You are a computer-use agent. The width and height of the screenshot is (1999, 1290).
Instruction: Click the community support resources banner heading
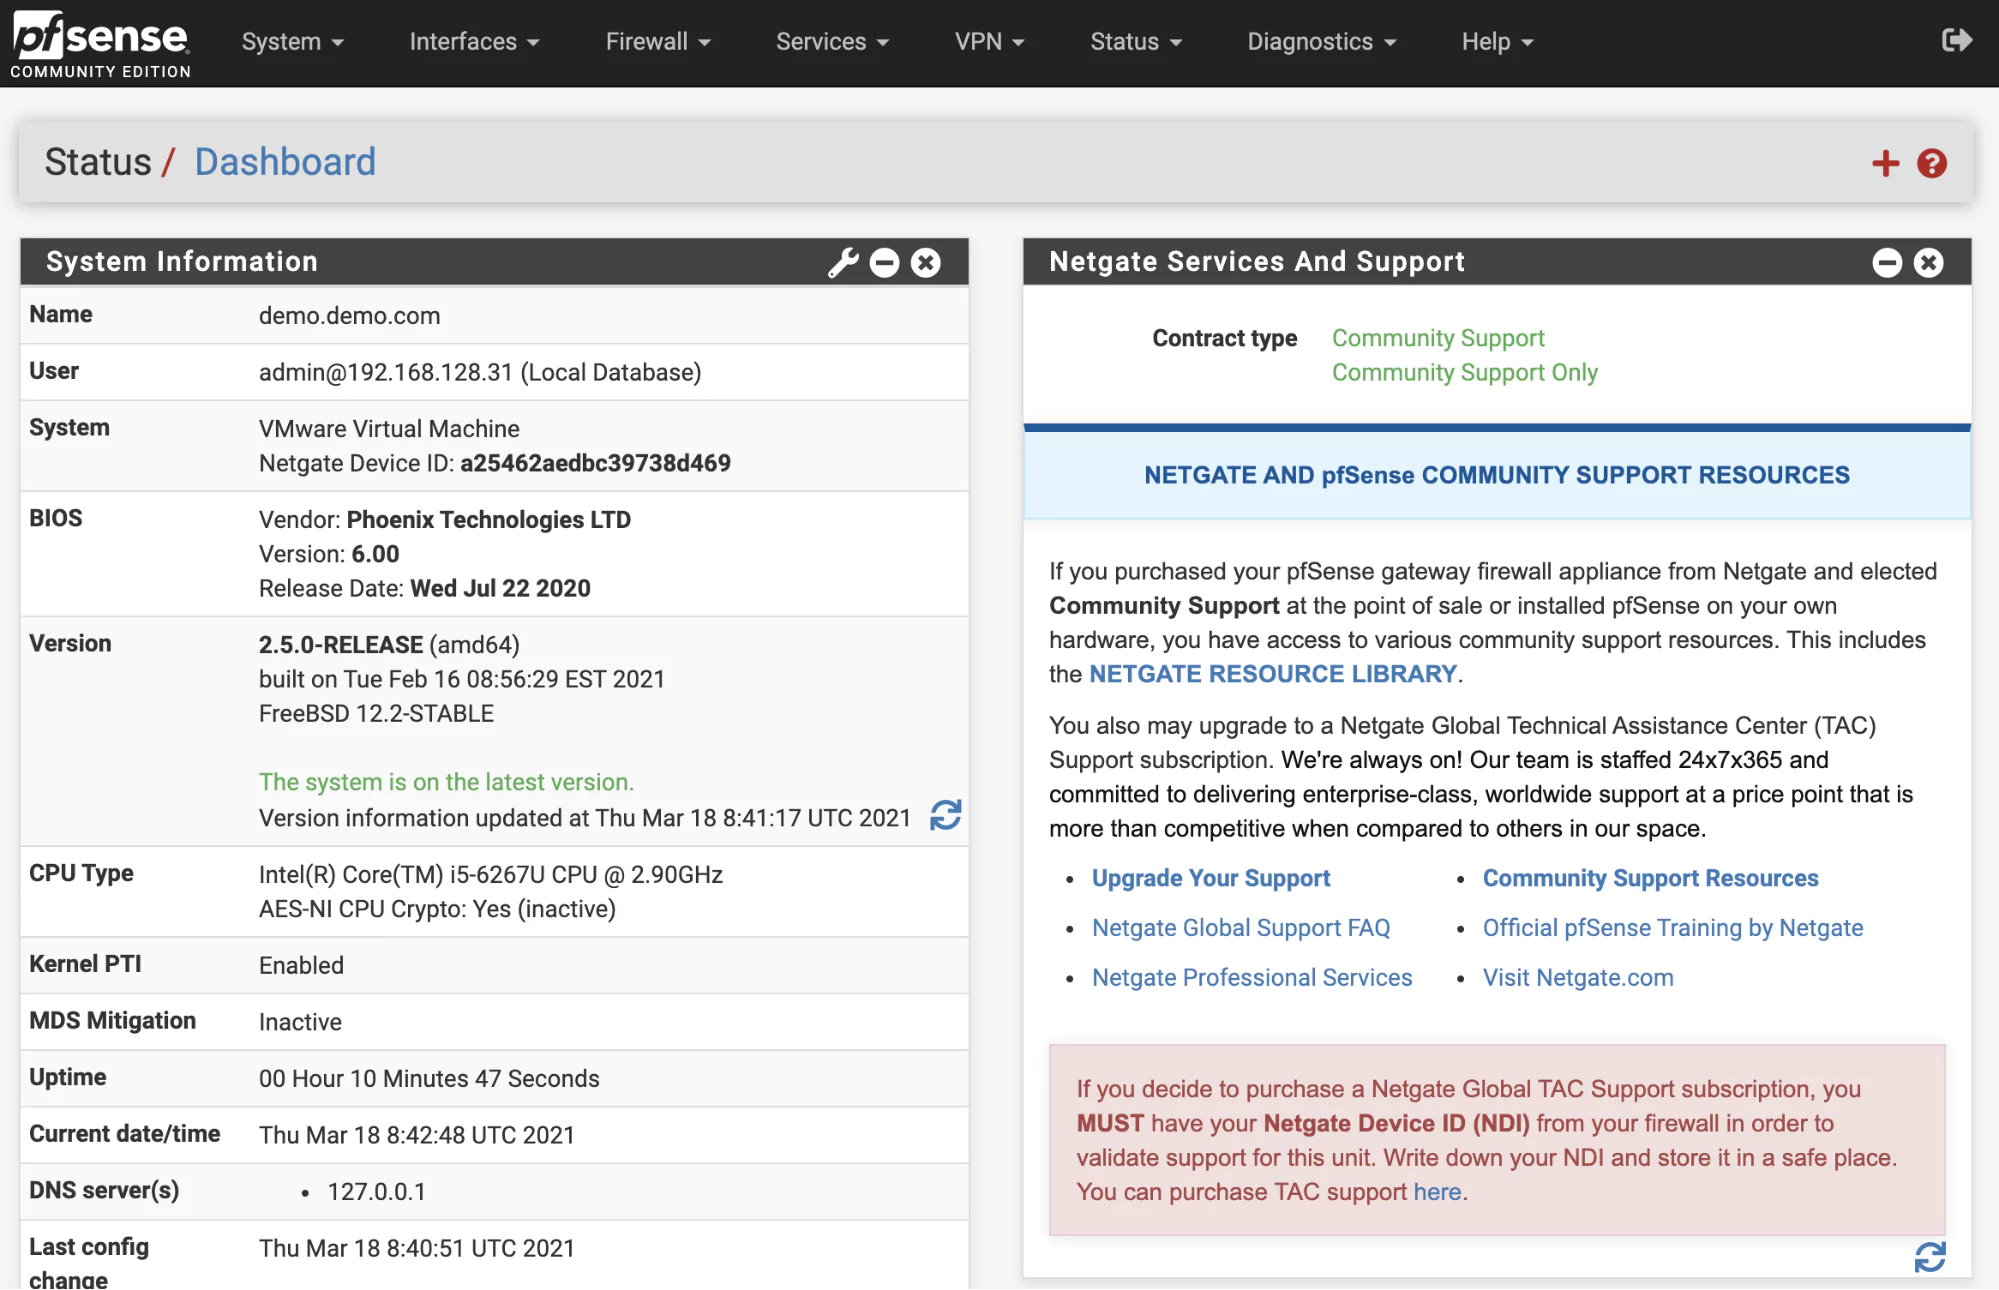tap(1497, 475)
